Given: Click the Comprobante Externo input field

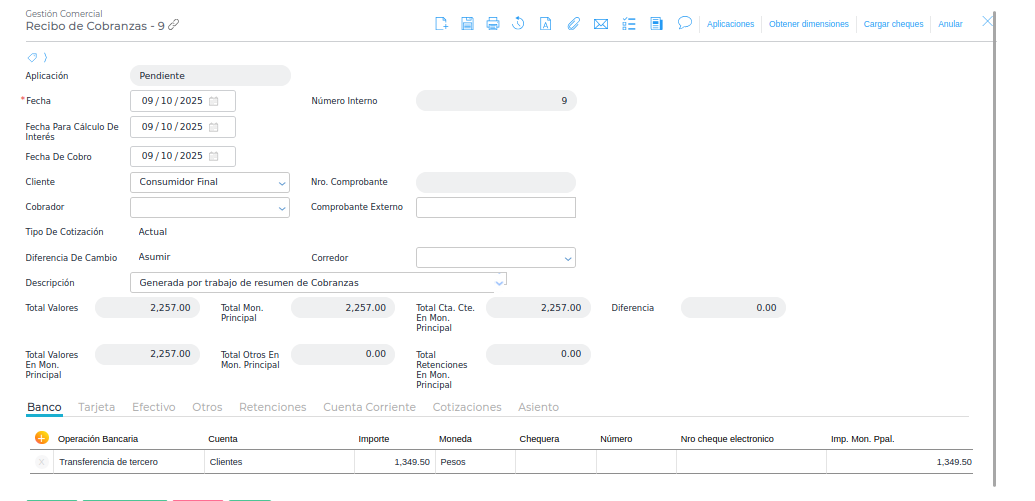Looking at the screenshot, I should tap(495, 207).
